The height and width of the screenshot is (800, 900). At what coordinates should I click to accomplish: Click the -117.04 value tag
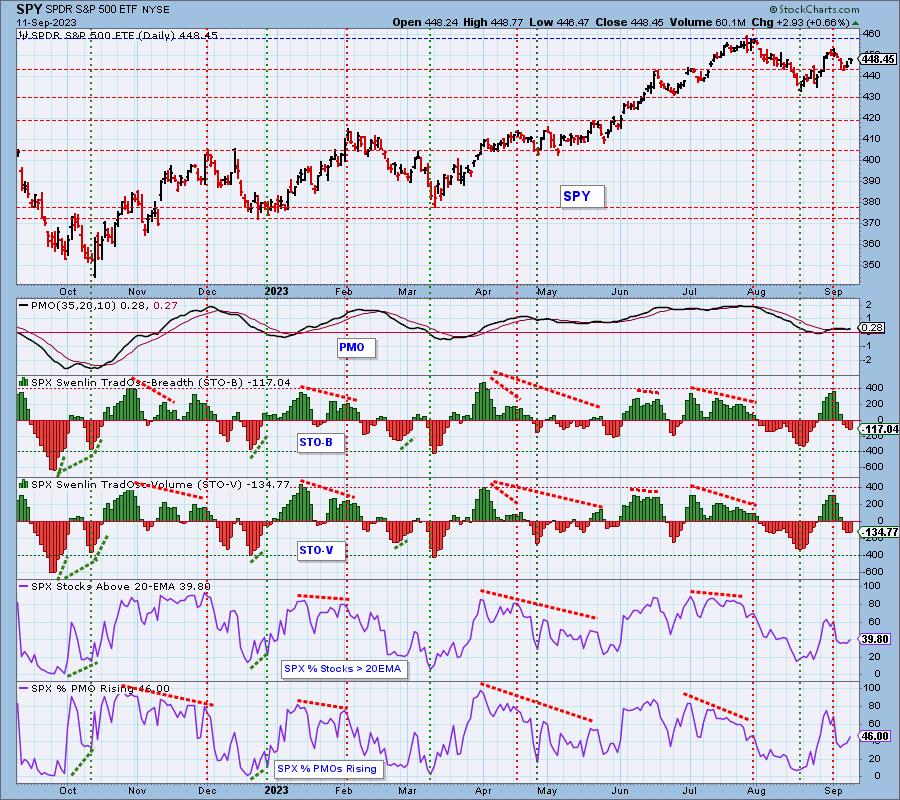[879, 429]
